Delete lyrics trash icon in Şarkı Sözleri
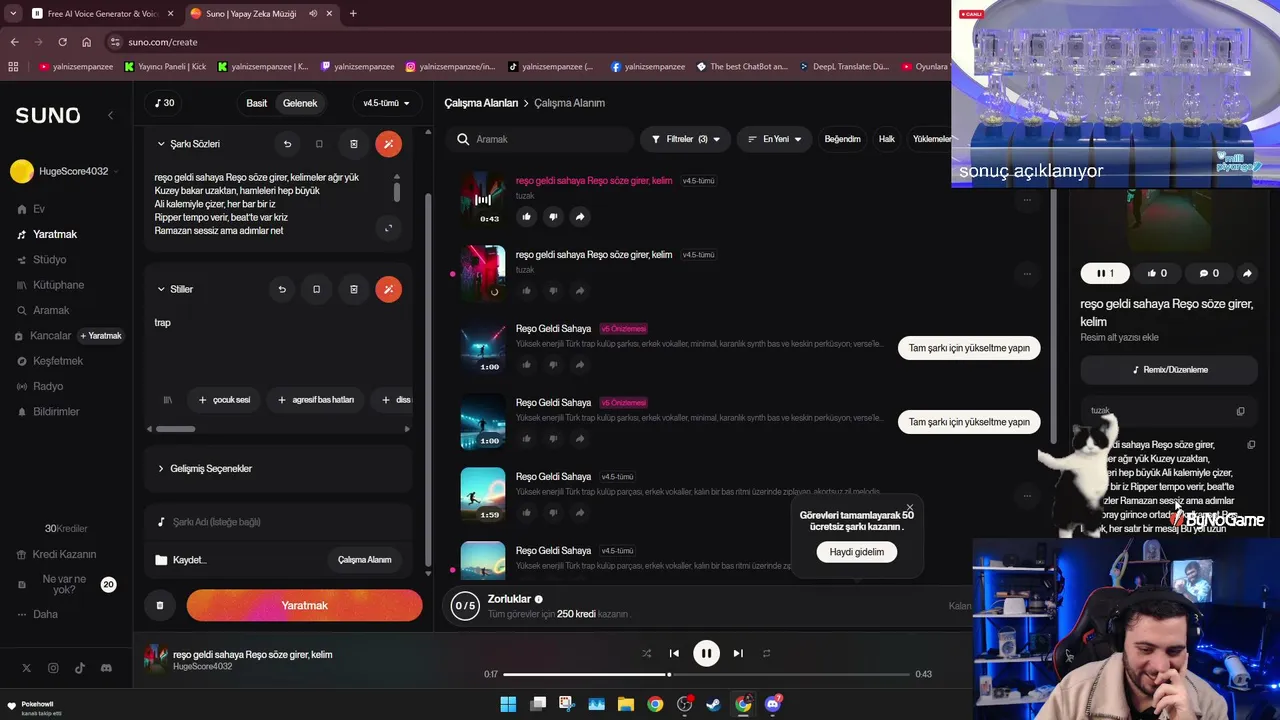The image size is (1280, 720). pyautogui.click(x=353, y=144)
